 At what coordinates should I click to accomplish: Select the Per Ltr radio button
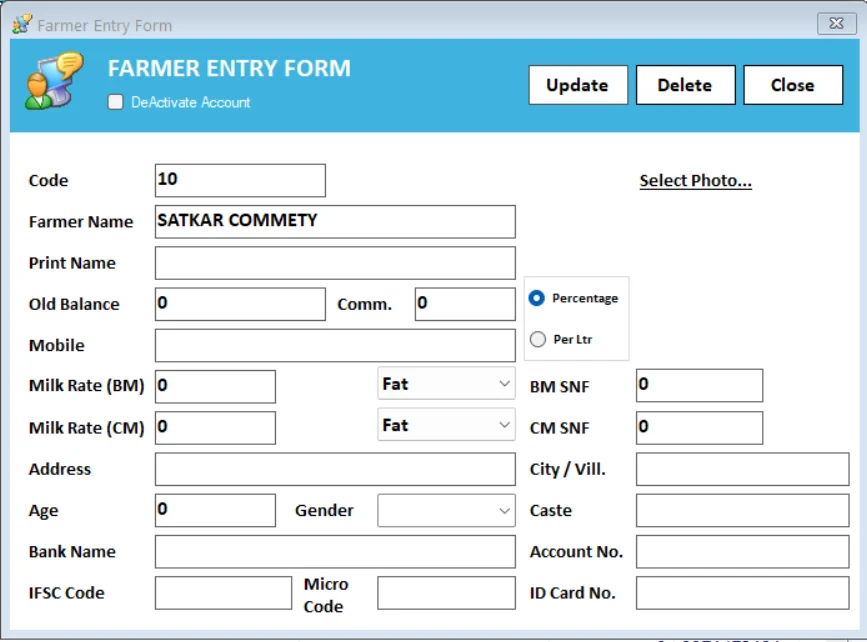(537, 339)
